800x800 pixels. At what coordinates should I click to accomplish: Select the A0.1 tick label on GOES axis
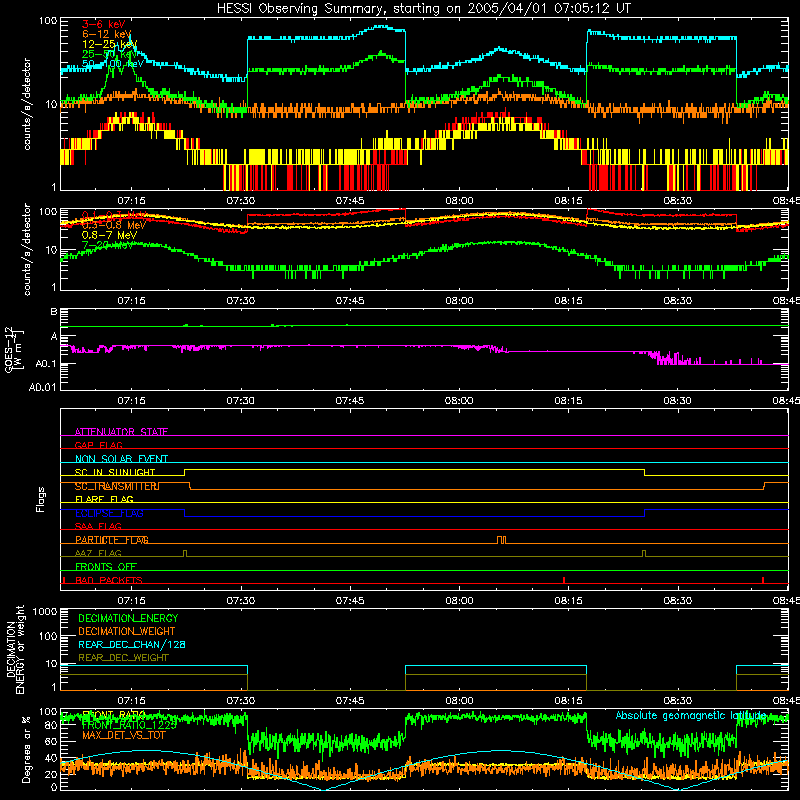[x=46, y=363]
